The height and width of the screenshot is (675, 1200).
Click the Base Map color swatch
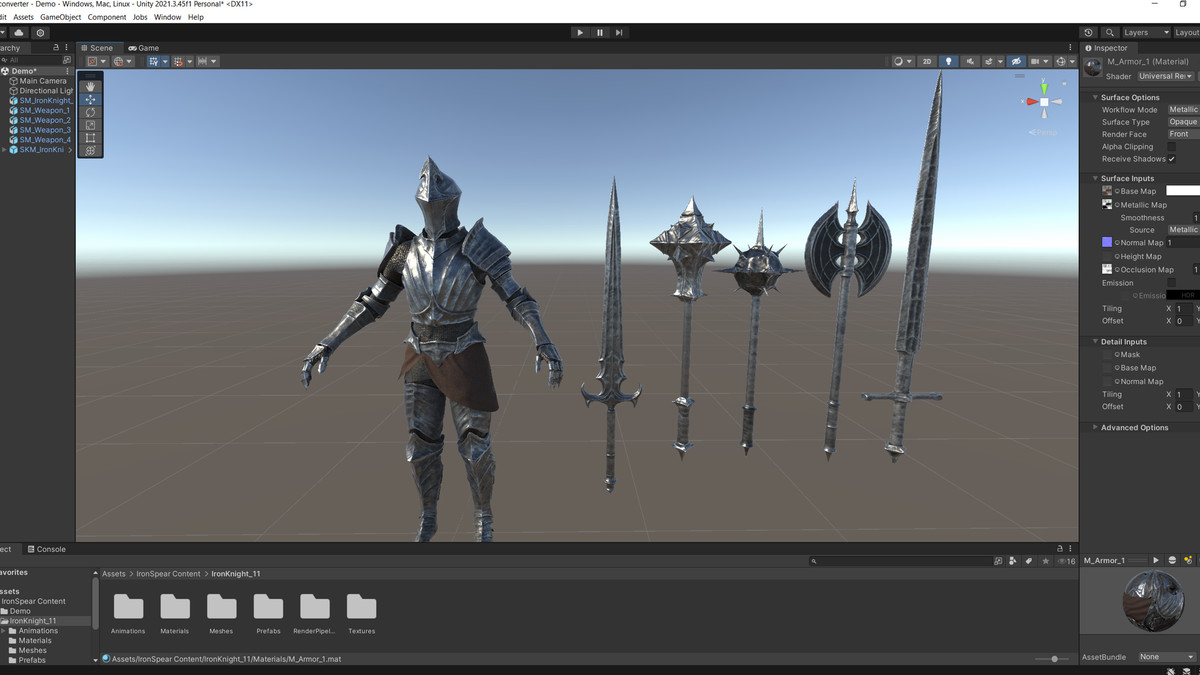pyautogui.click(x=1182, y=191)
